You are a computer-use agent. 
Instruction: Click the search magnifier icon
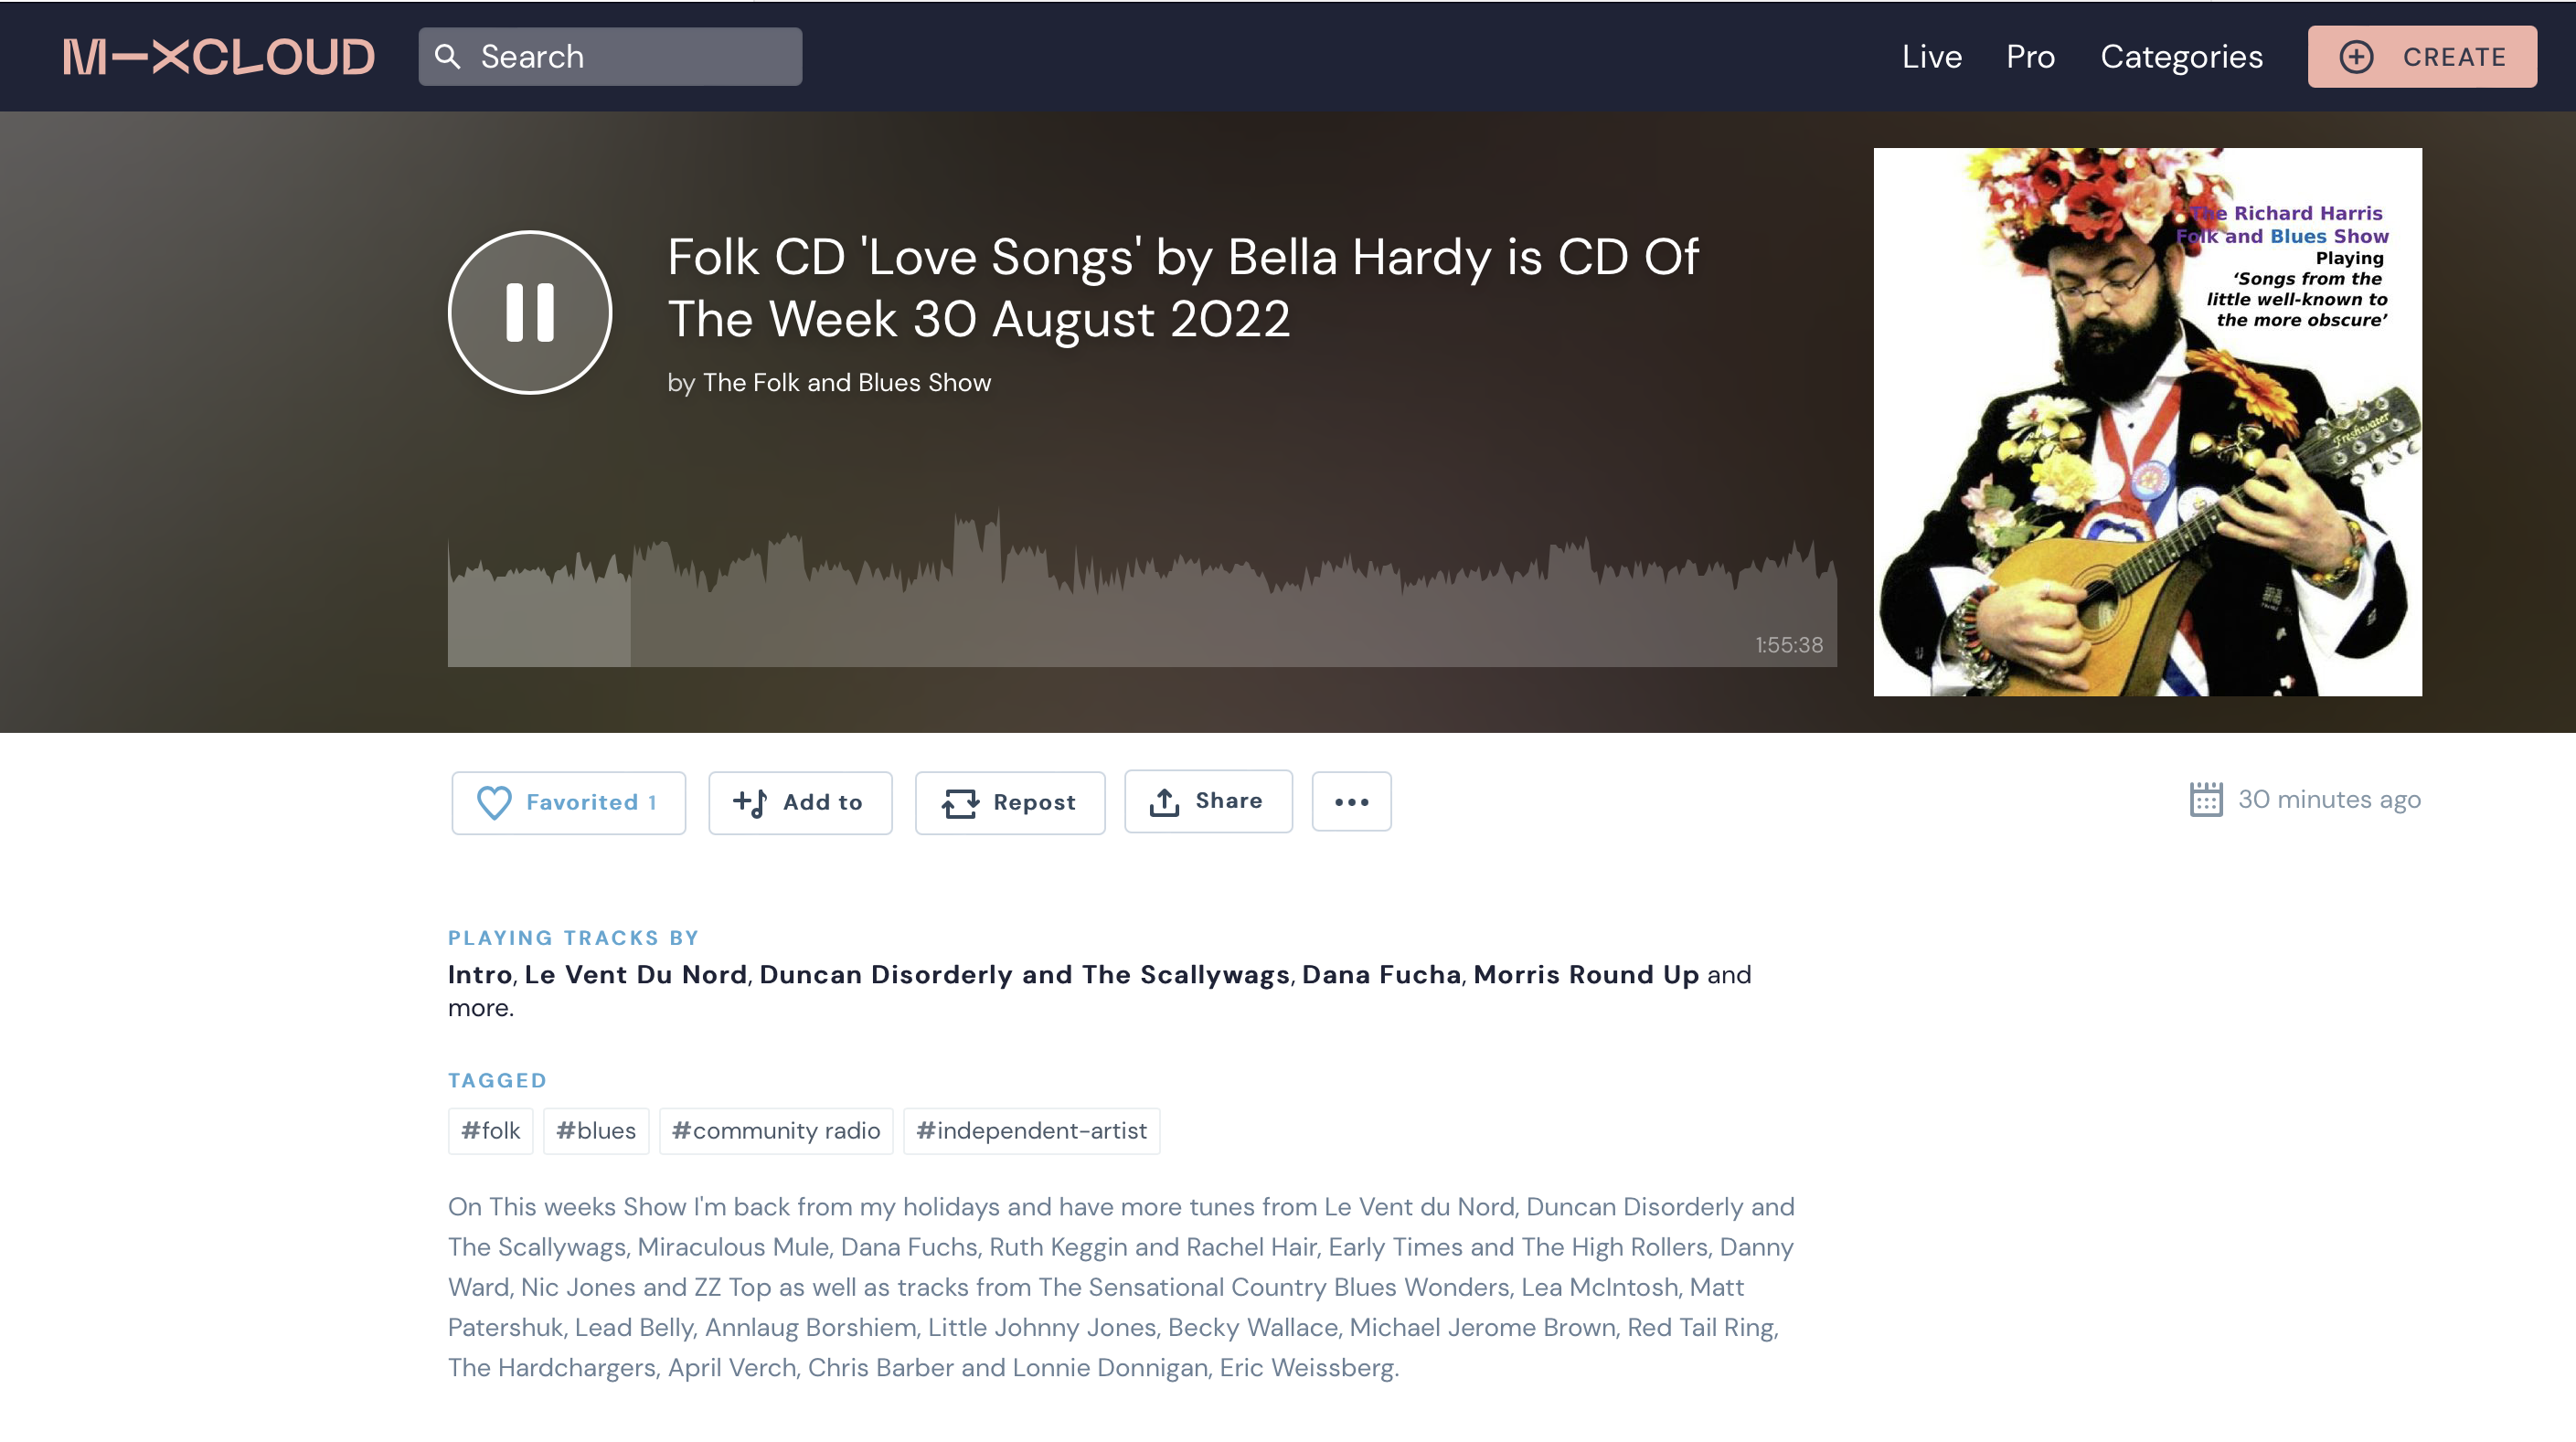tap(448, 57)
